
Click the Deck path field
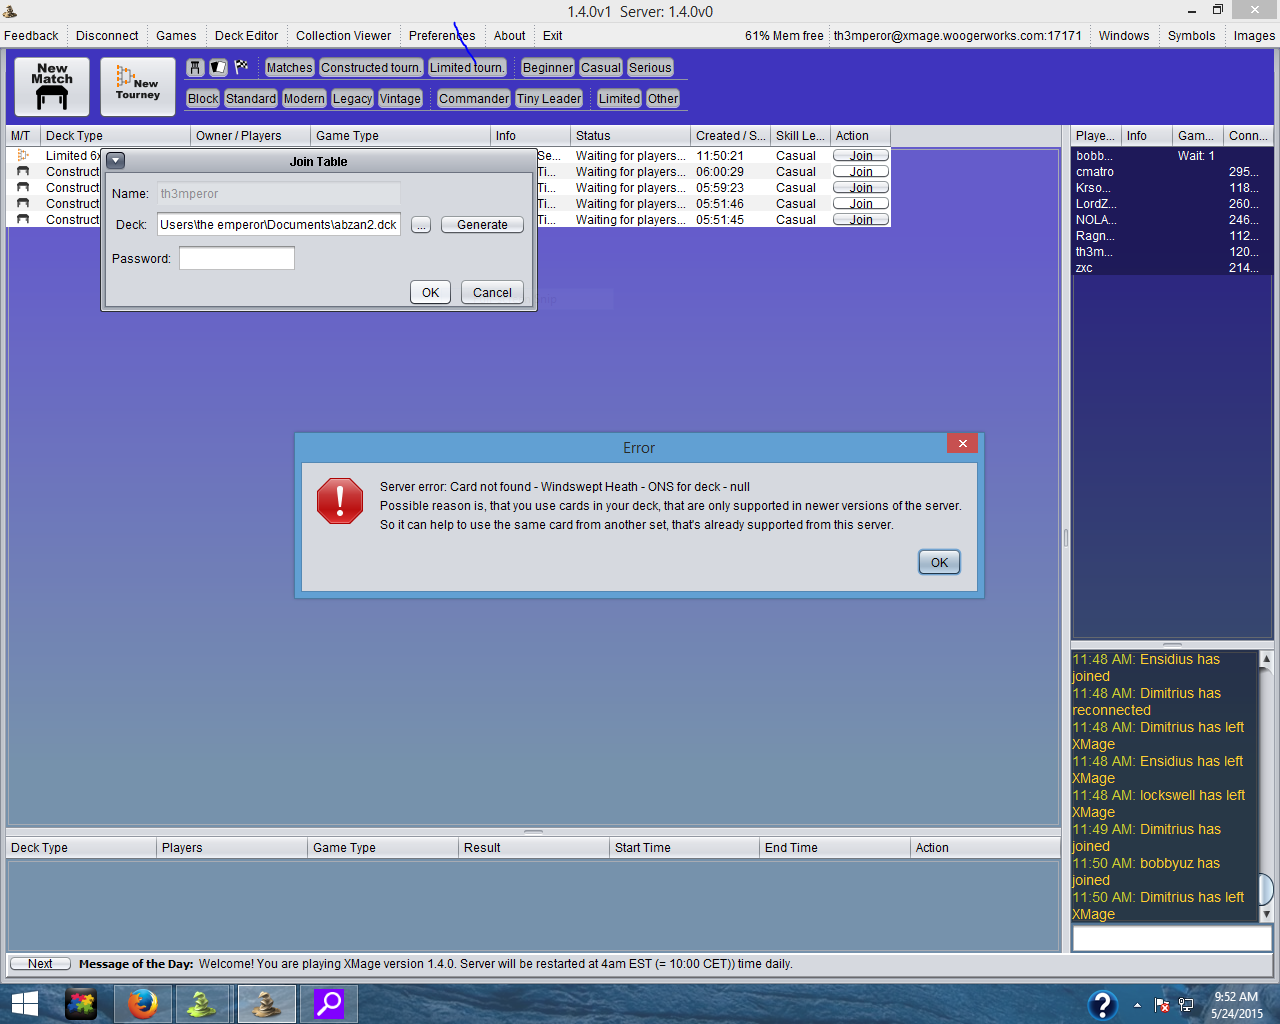[x=279, y=224]
